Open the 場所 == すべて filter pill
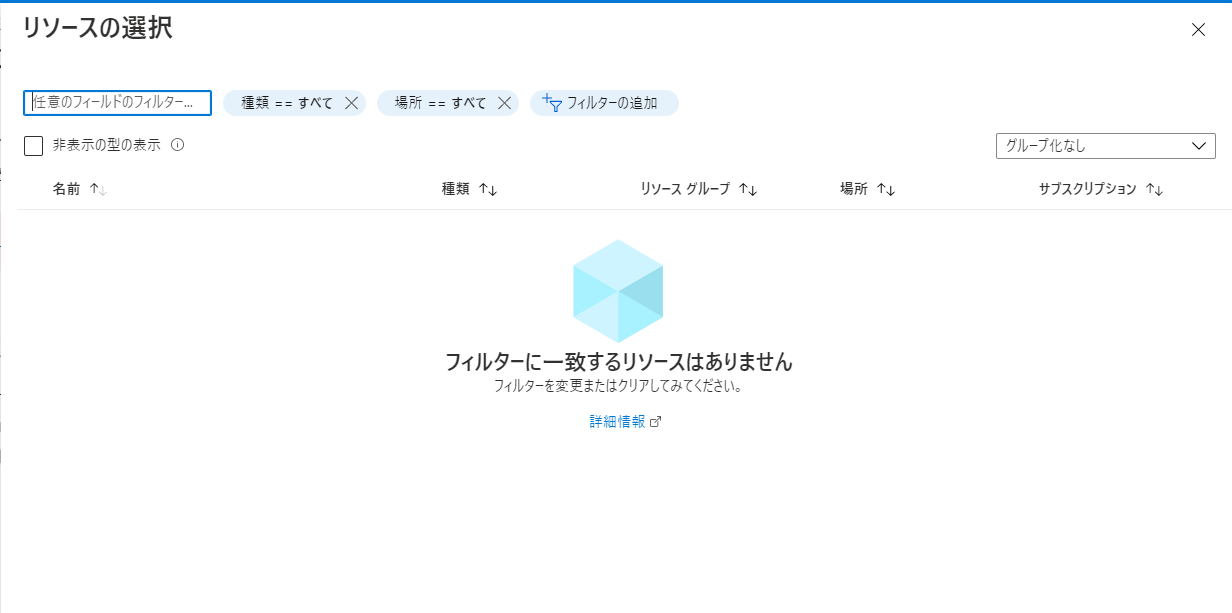The width and height of the screenshot is (1232, 613). (x=440, y=103)
